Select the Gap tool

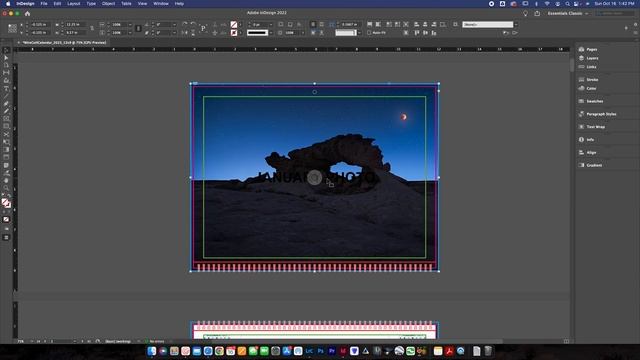point(6,73)
